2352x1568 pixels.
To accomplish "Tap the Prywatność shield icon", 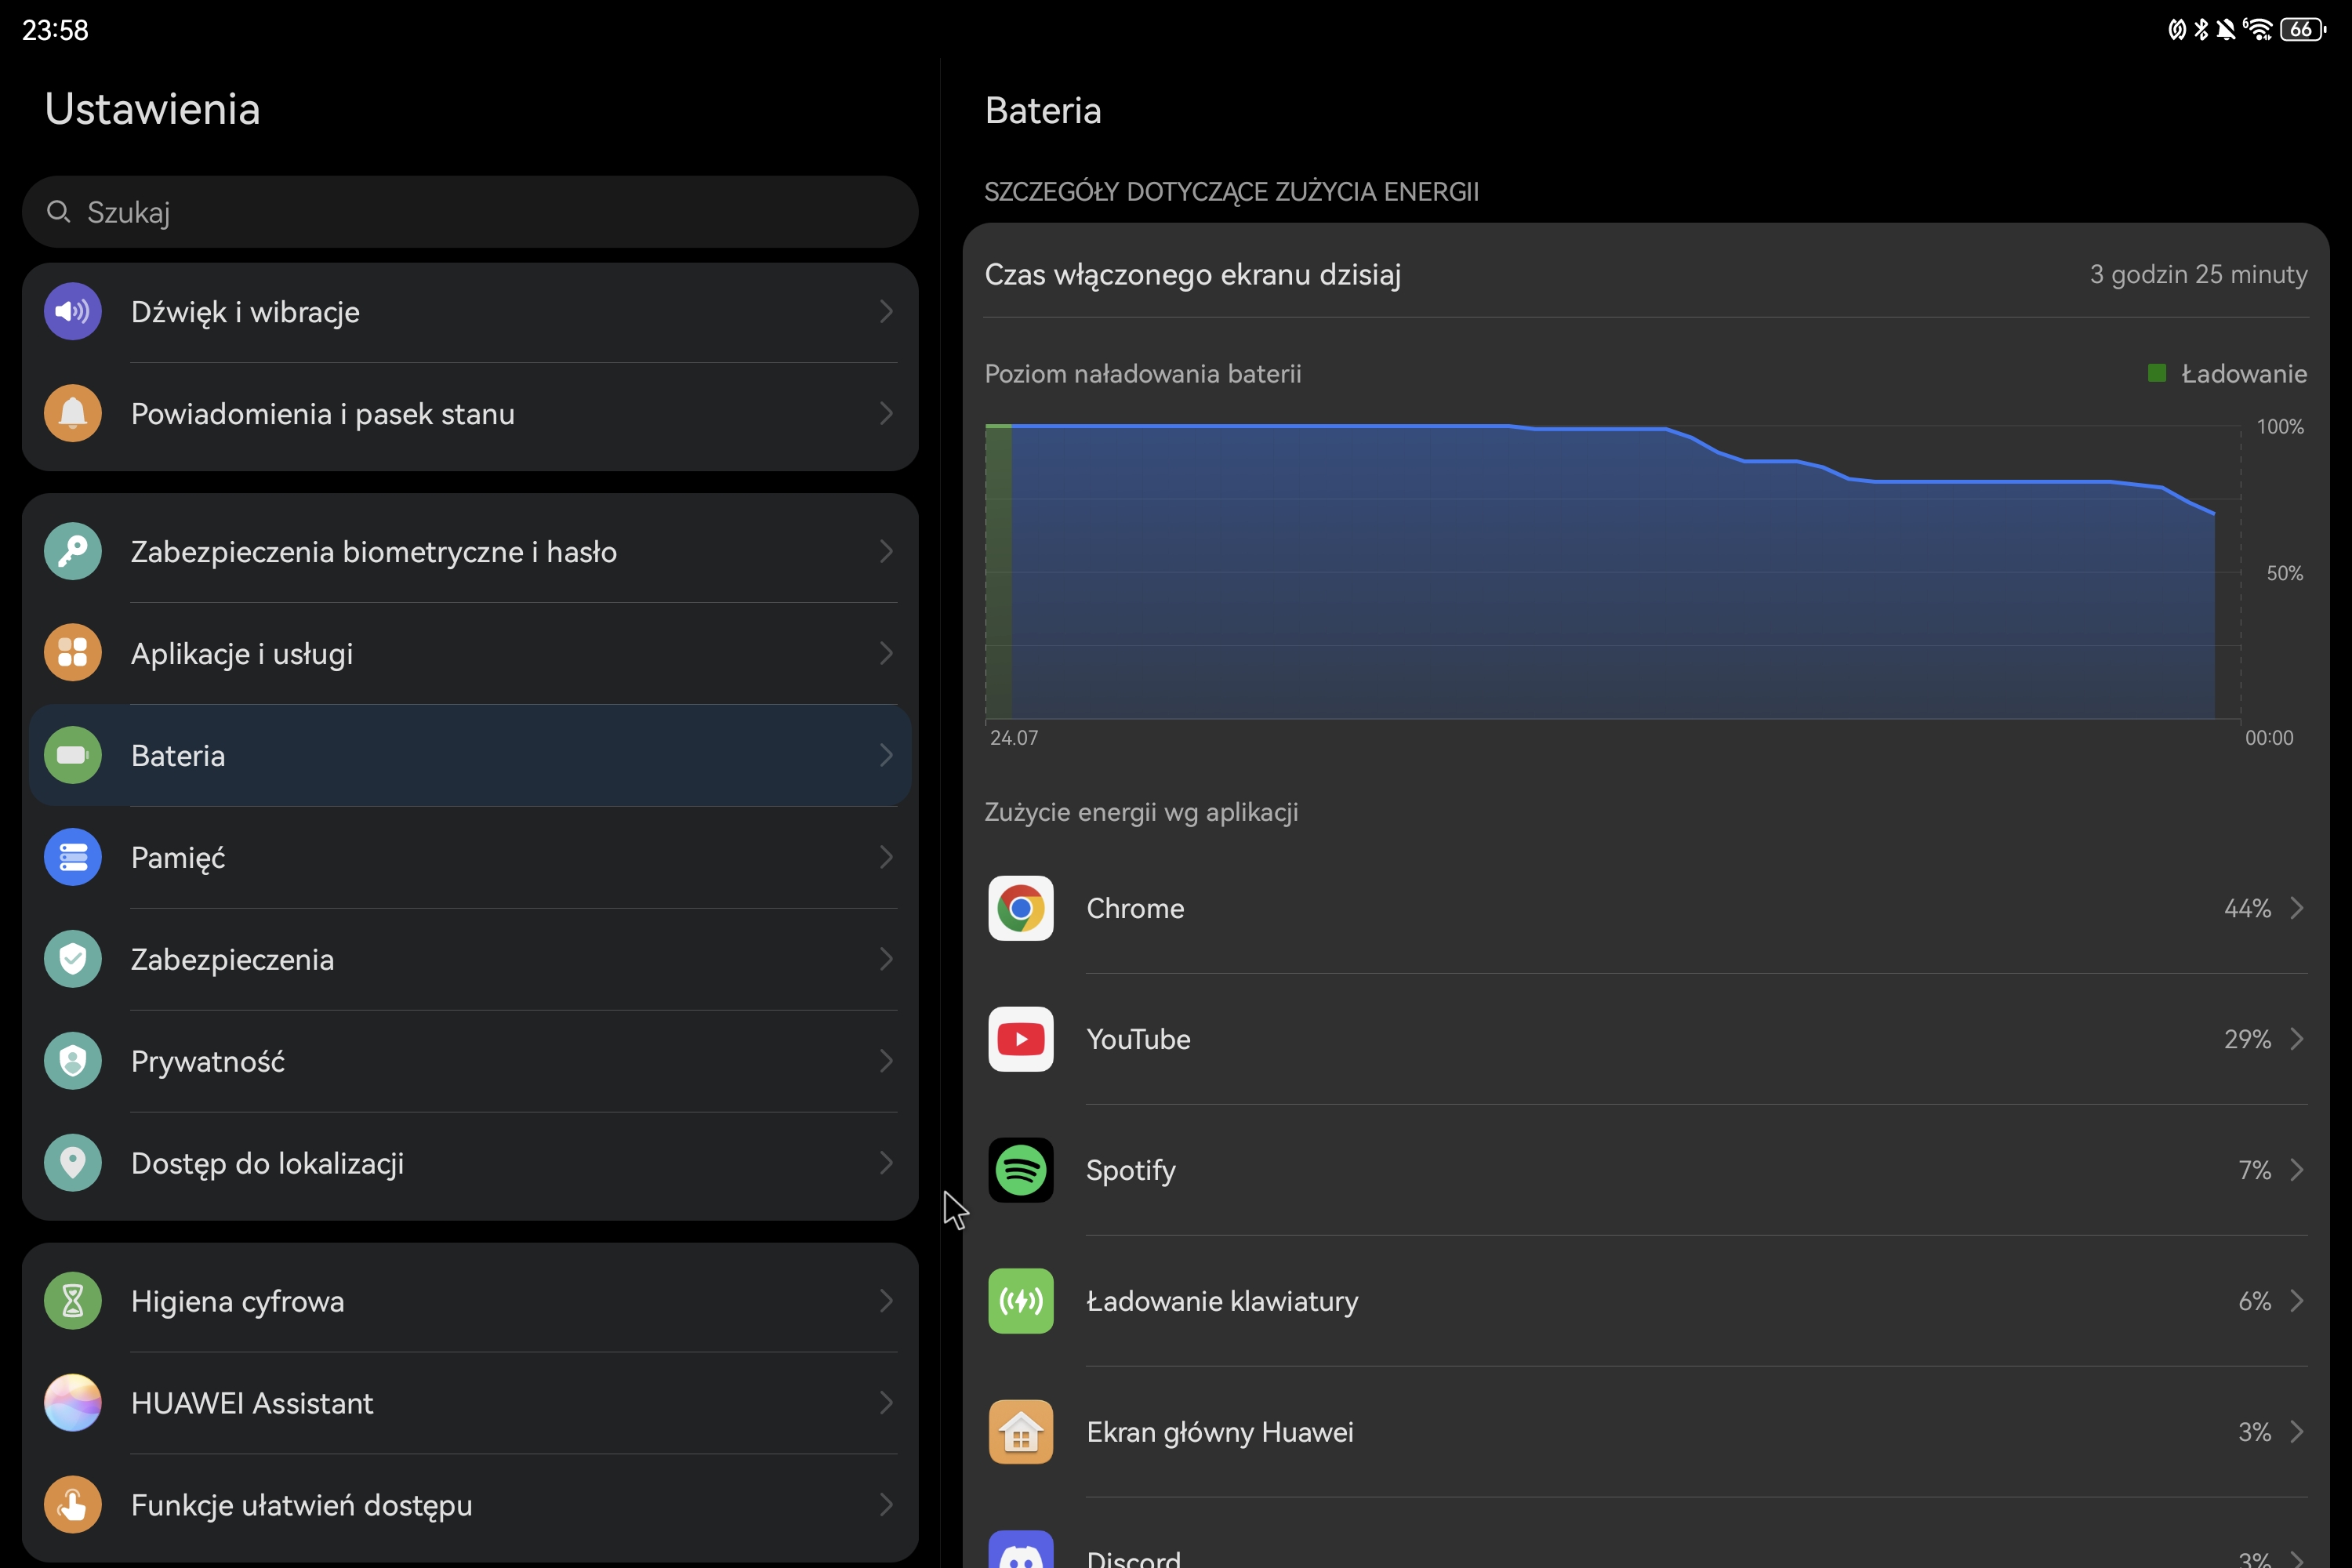I will pos(73,1061).
